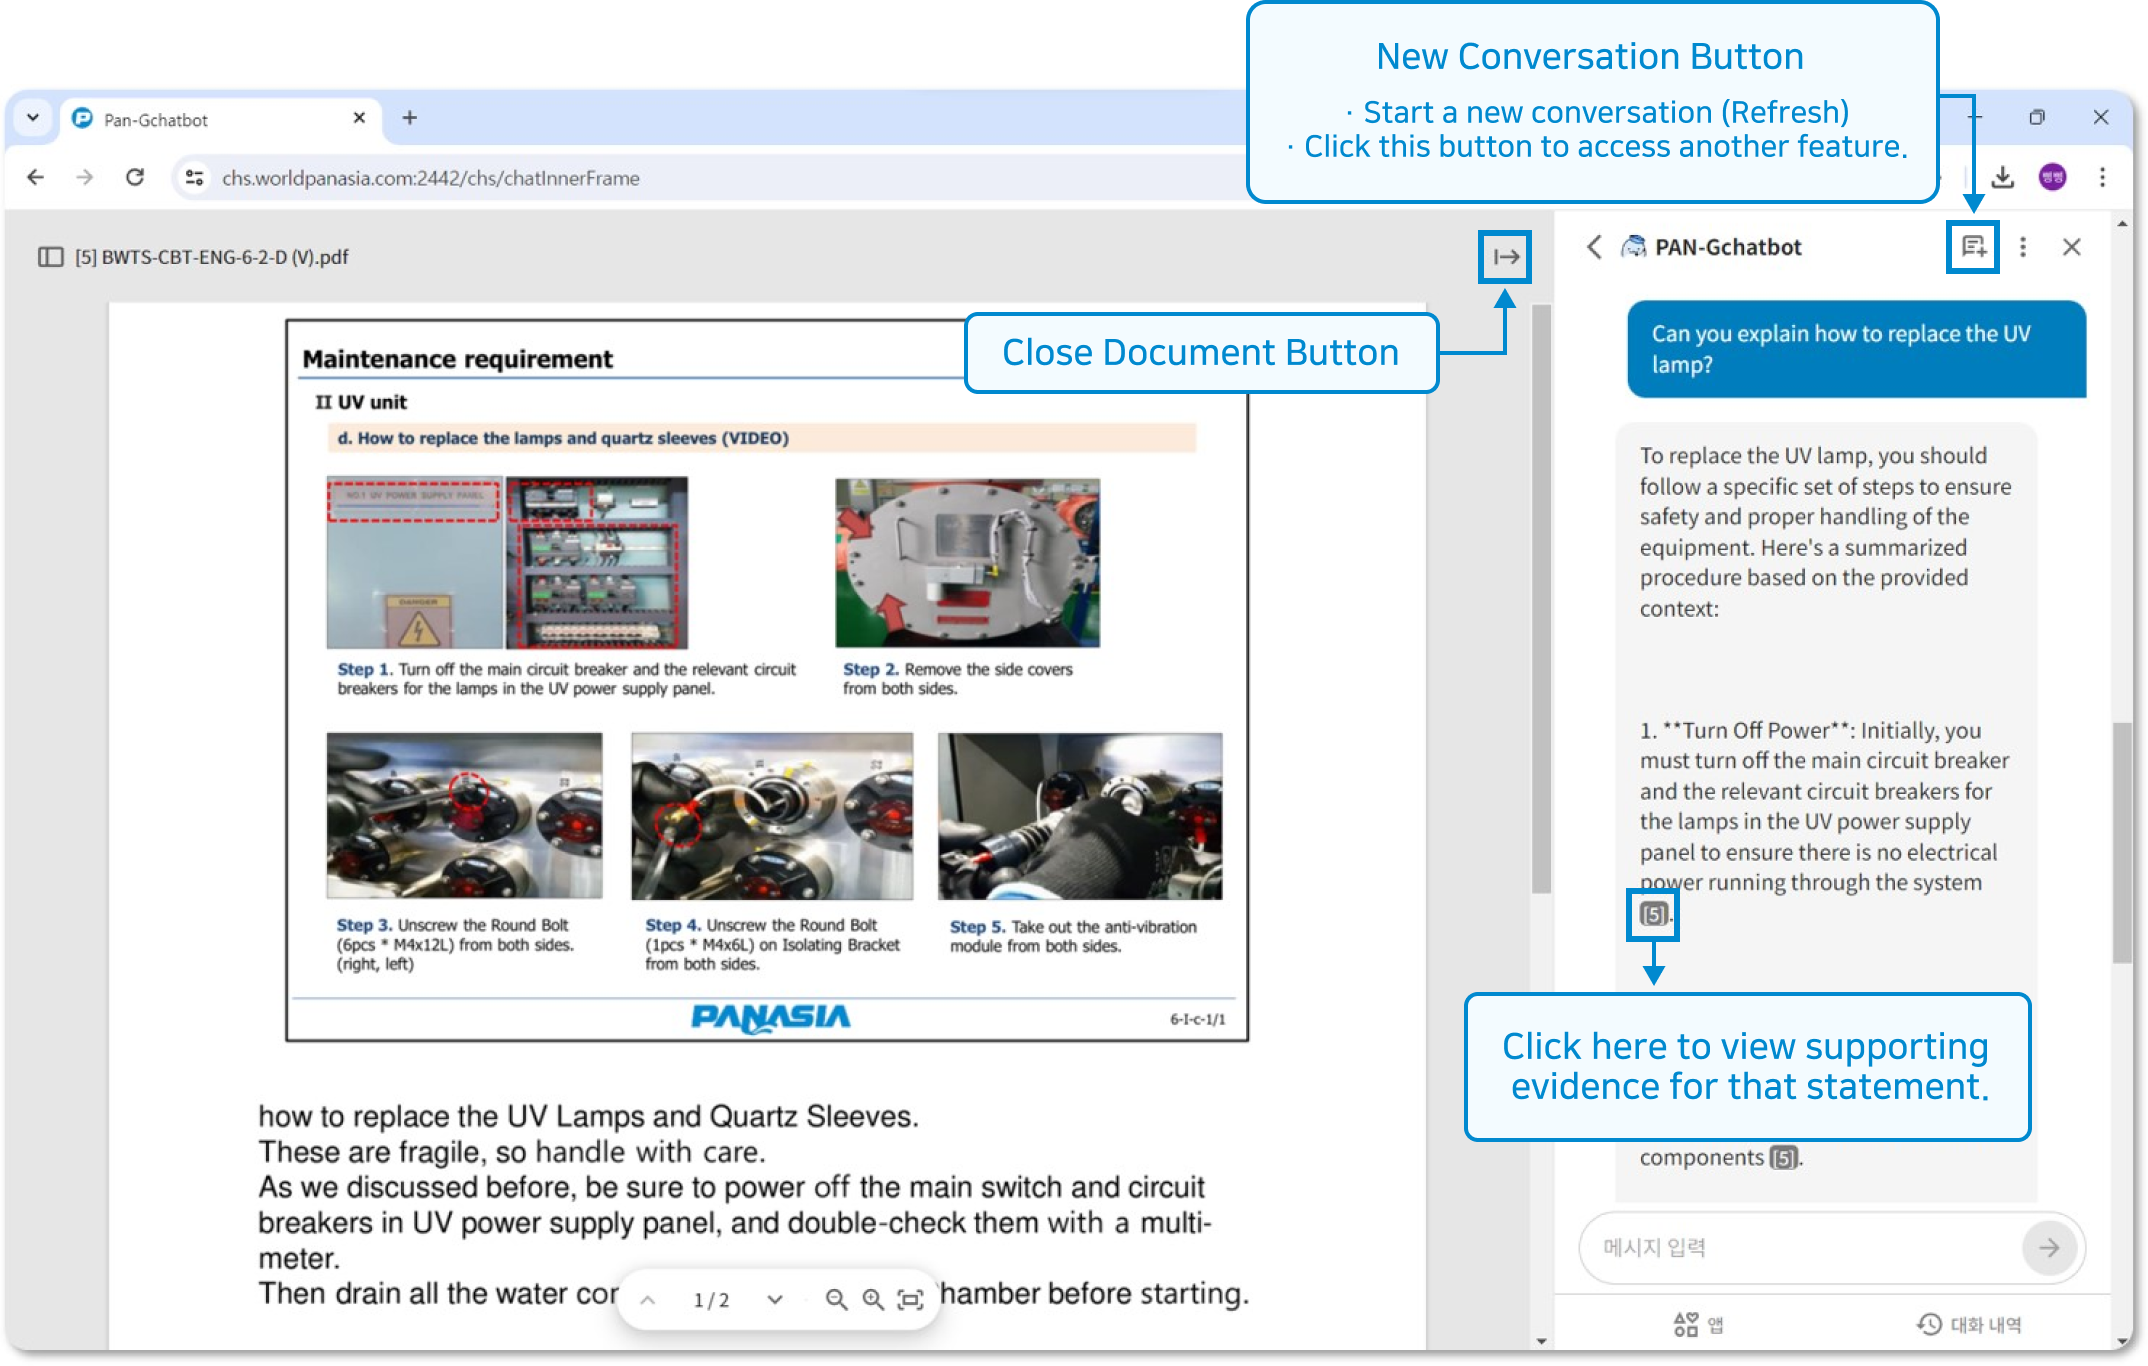This screenshot has height=1366, width=2148.
Task: Navigate back in the browser
Action: [x=36, y=178]
